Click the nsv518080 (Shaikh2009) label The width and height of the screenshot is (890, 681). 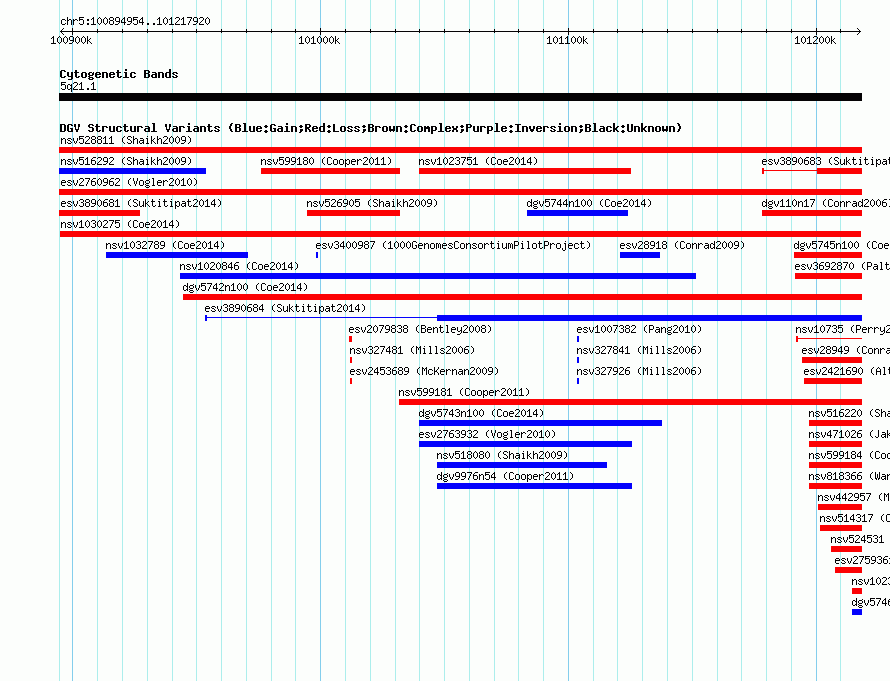(502, 455)
